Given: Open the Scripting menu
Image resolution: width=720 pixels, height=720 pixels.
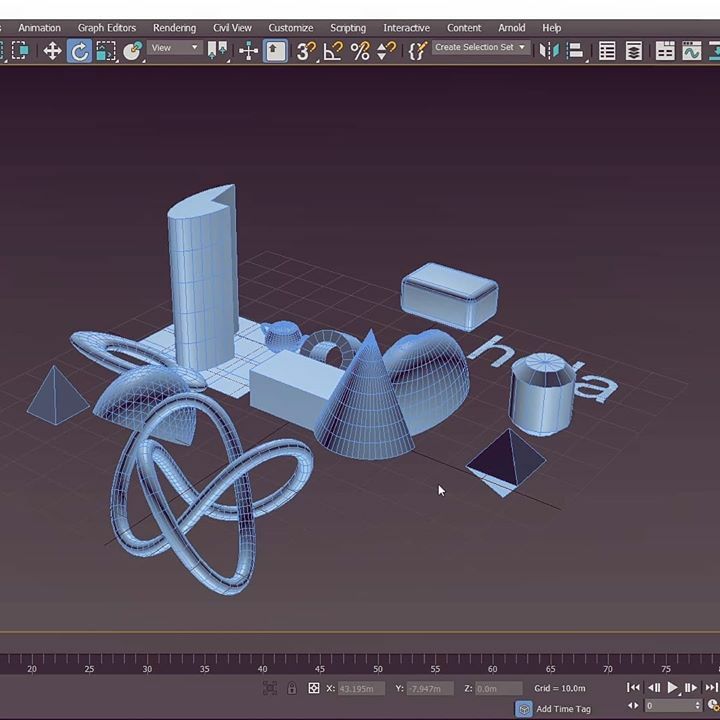Looking at the screenshot, I should (x=348, y=28).
